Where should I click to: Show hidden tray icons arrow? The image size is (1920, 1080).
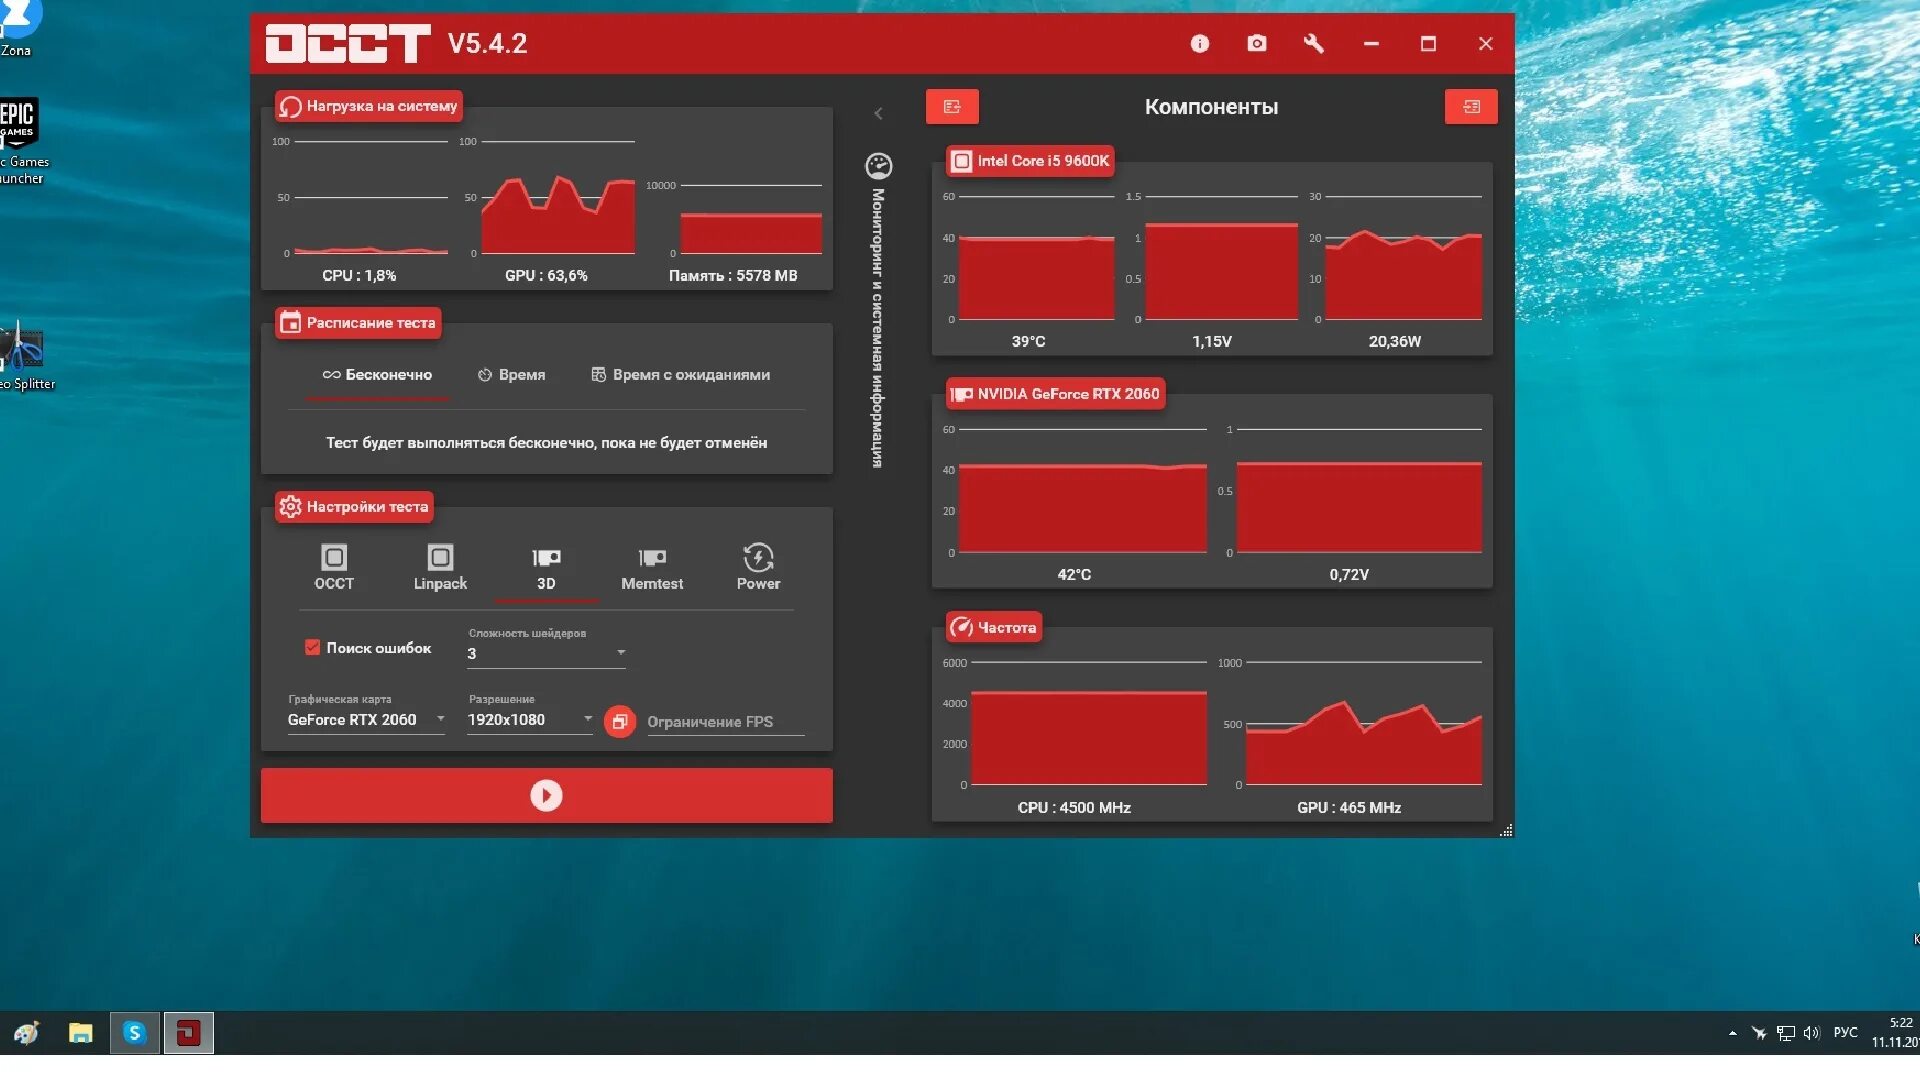click(x=1732, y=1033)
